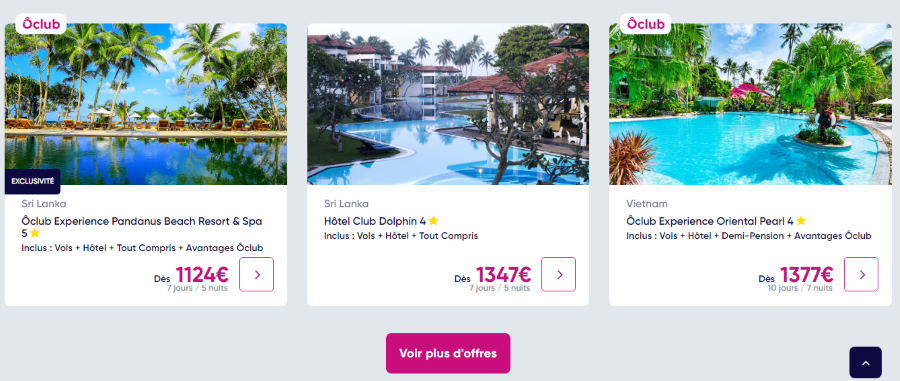The image size is (900, 381).
Task: Click Ôclub Experience Pandanus Beach Resort title
Action: pyautogui.click(x=142, y=227)
